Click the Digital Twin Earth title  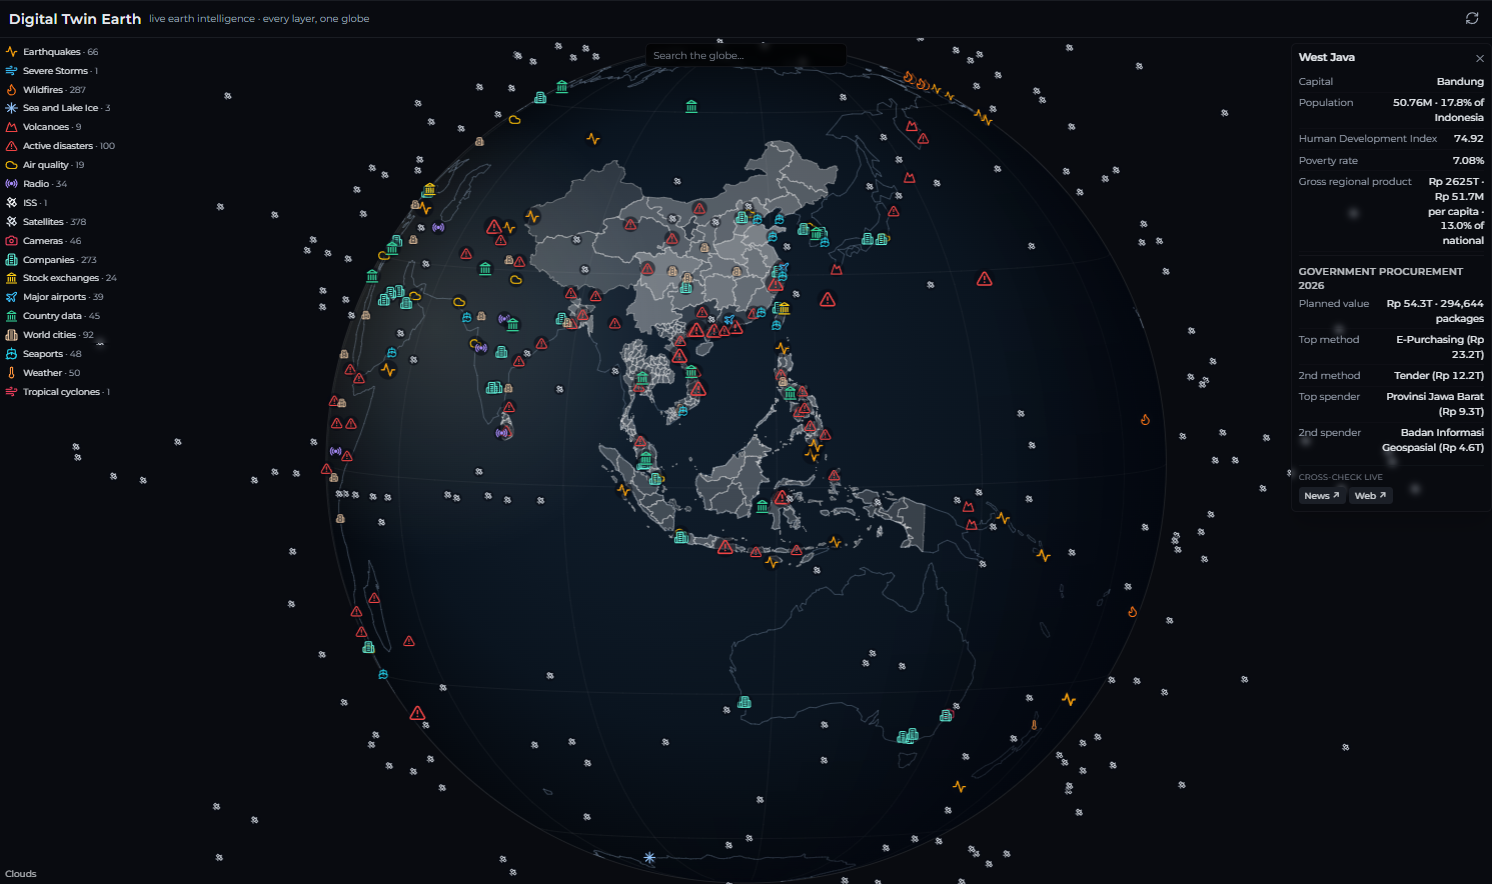75,19
